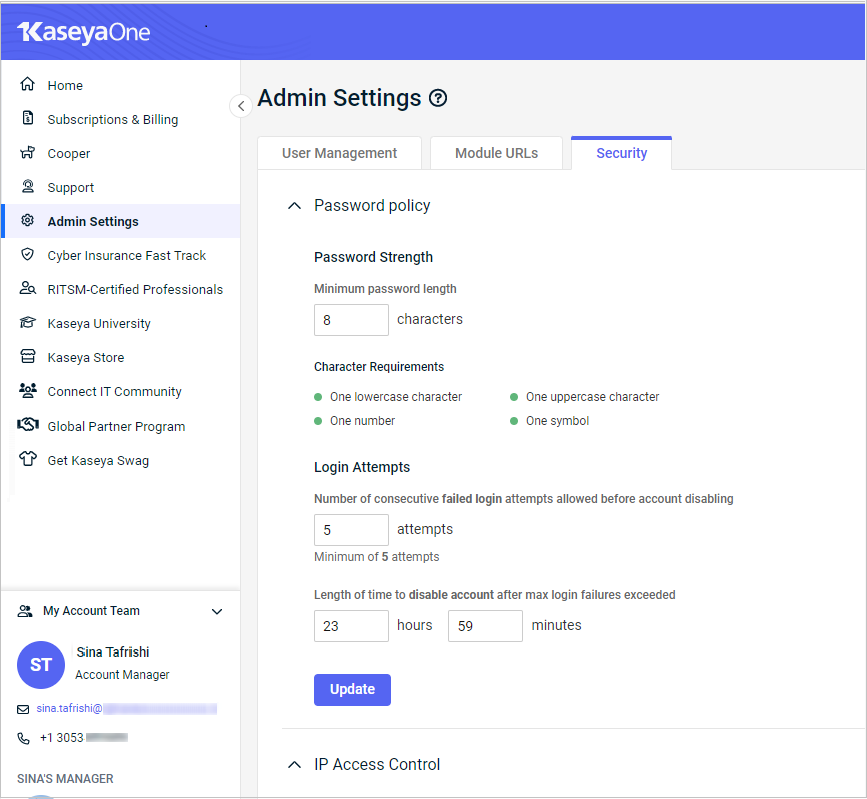Click the Password Strength heading
Image resolution: width=867 pixels, height=799 pixels.
pyautogui.click(x=373, y=257)
